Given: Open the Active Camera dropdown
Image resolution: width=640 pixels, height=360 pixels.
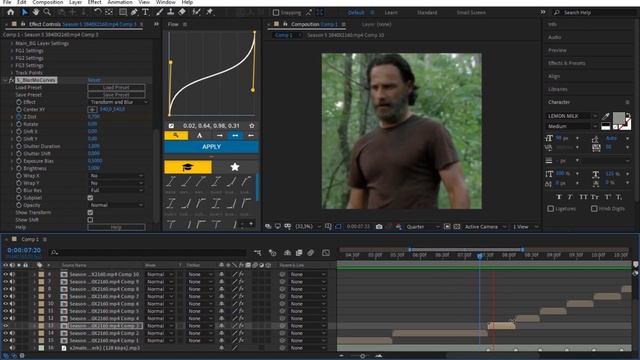Looking at the screenshot, I should click(485, 227).
